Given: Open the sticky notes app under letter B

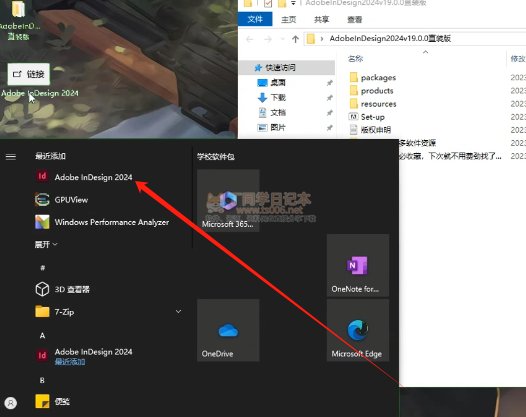Looking at the screenshot, I should point(52,401).
